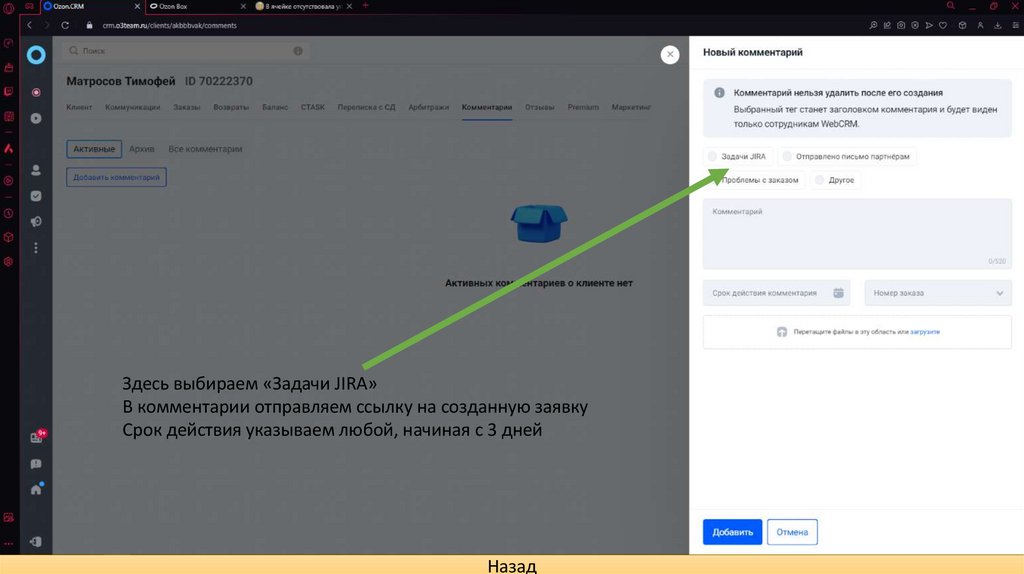1024x574 pixels.
Task: Select the 'Отправлено письмо партнёрам' radio tag
Action: click(x=846, y=157)
